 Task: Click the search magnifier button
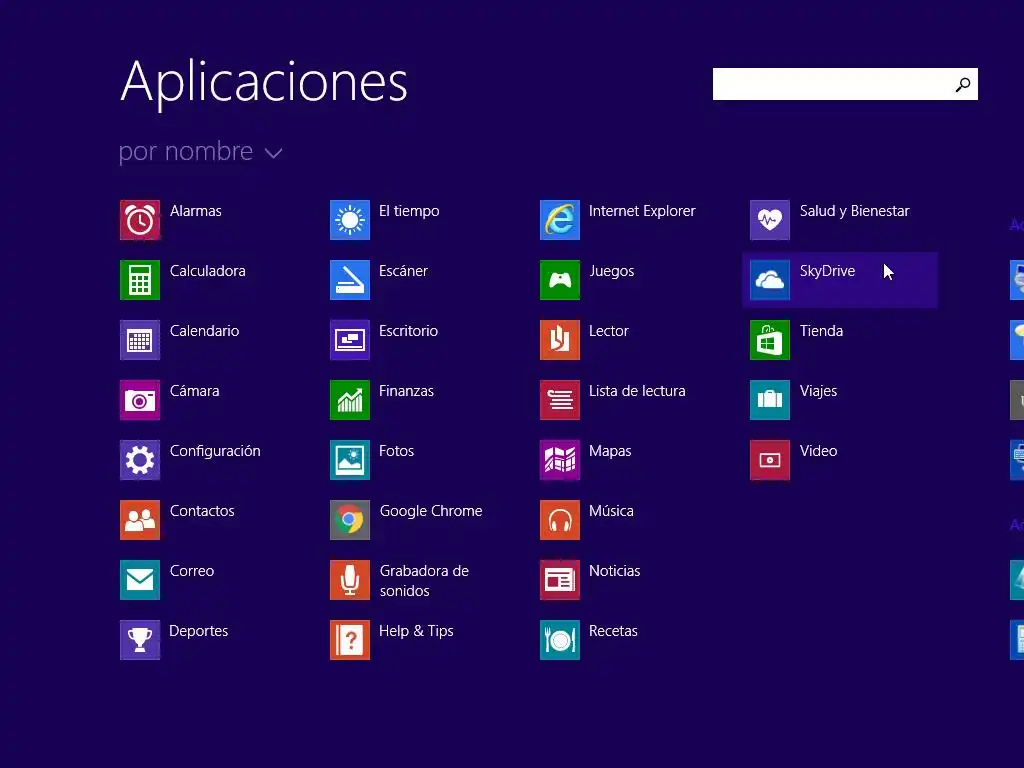[x=963, y=85]
